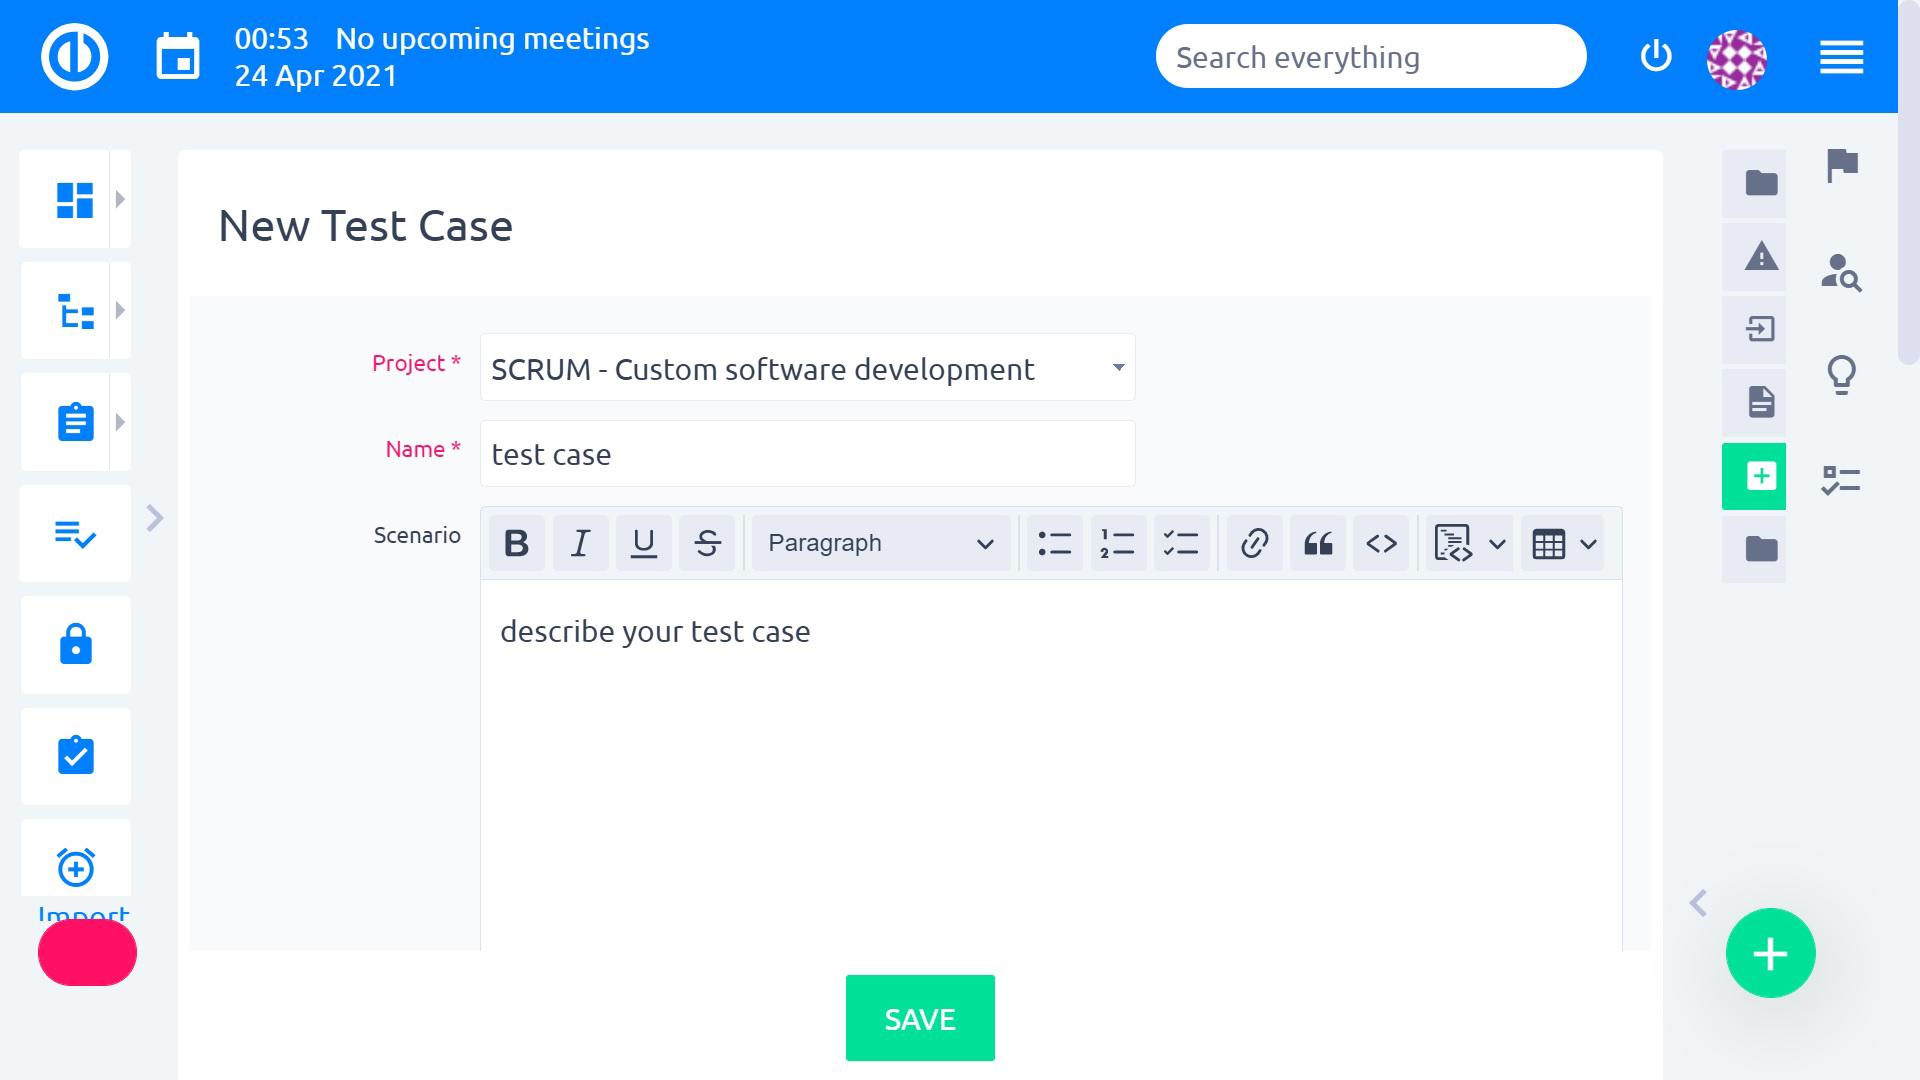This screenshot has width=1920, height=1080.
Task: Click the green plus floating button
Action: [1770, 953]
